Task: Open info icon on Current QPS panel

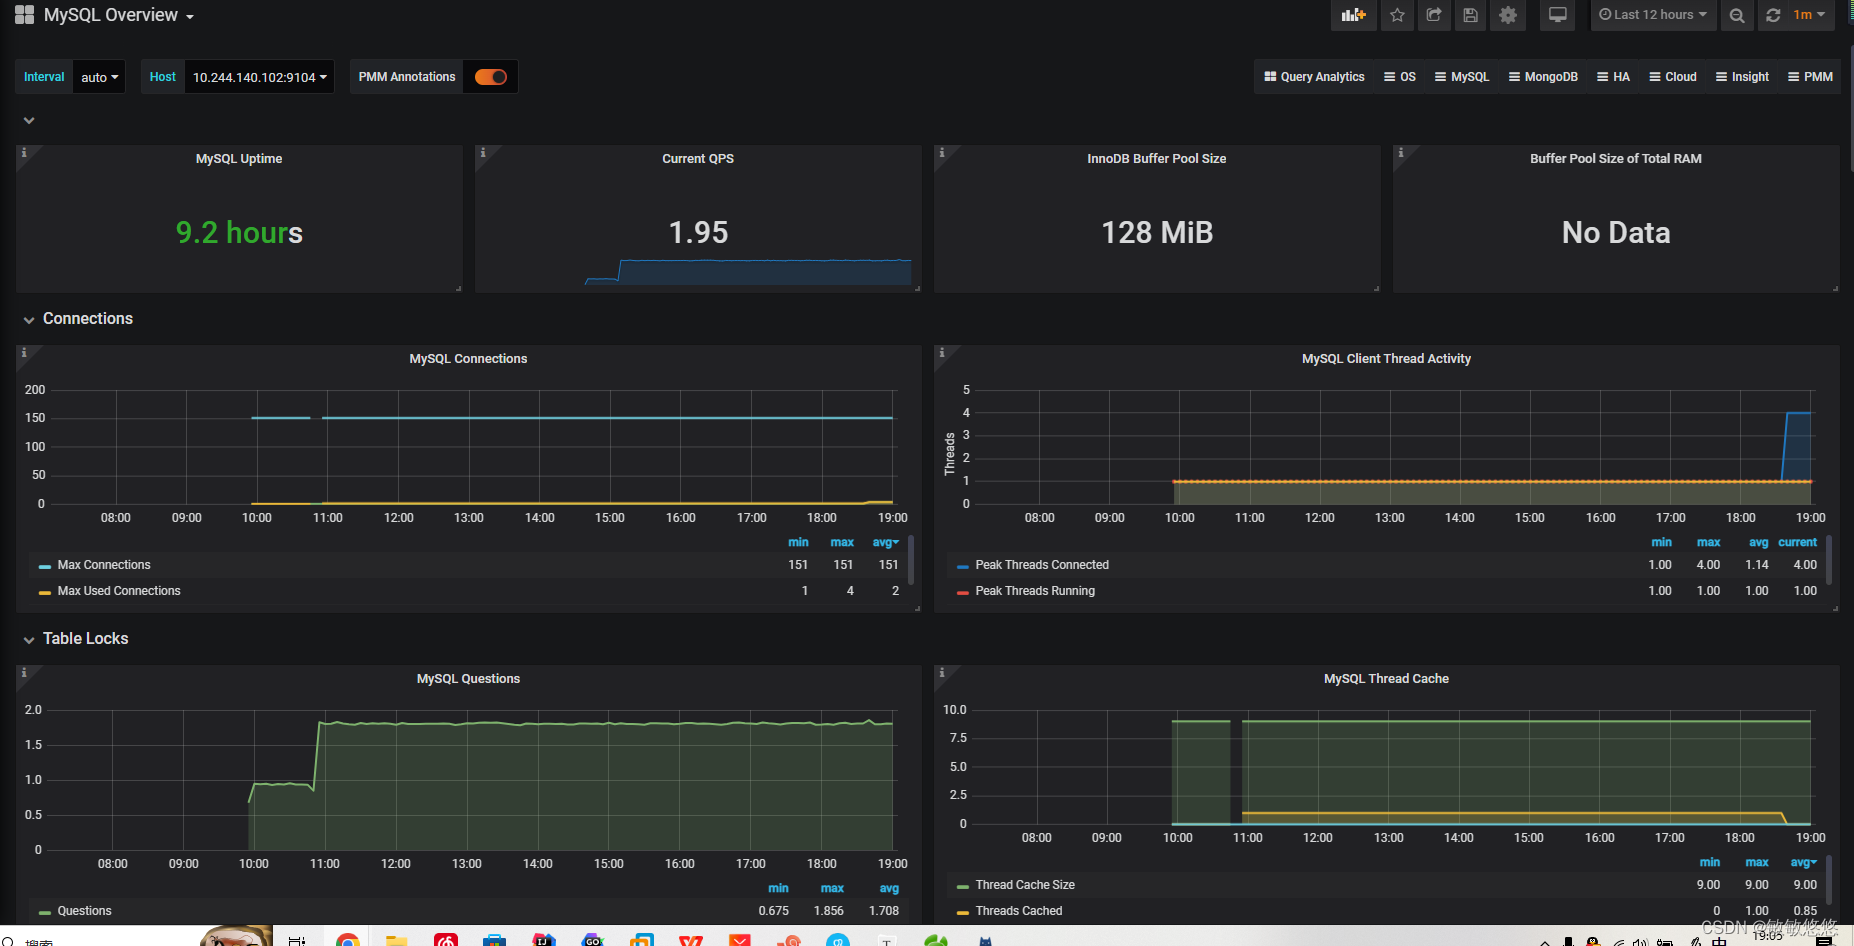Action: click(x=483, y=153)
